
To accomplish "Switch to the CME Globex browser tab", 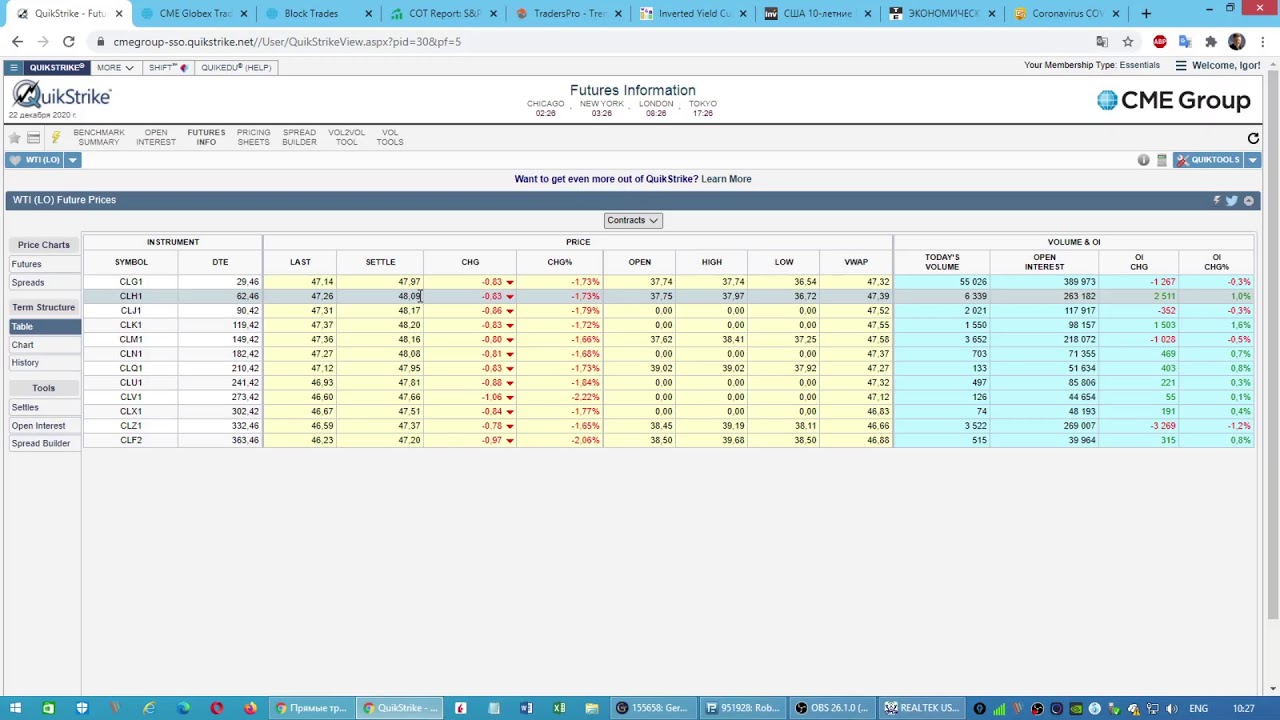I will pos(195,13).
